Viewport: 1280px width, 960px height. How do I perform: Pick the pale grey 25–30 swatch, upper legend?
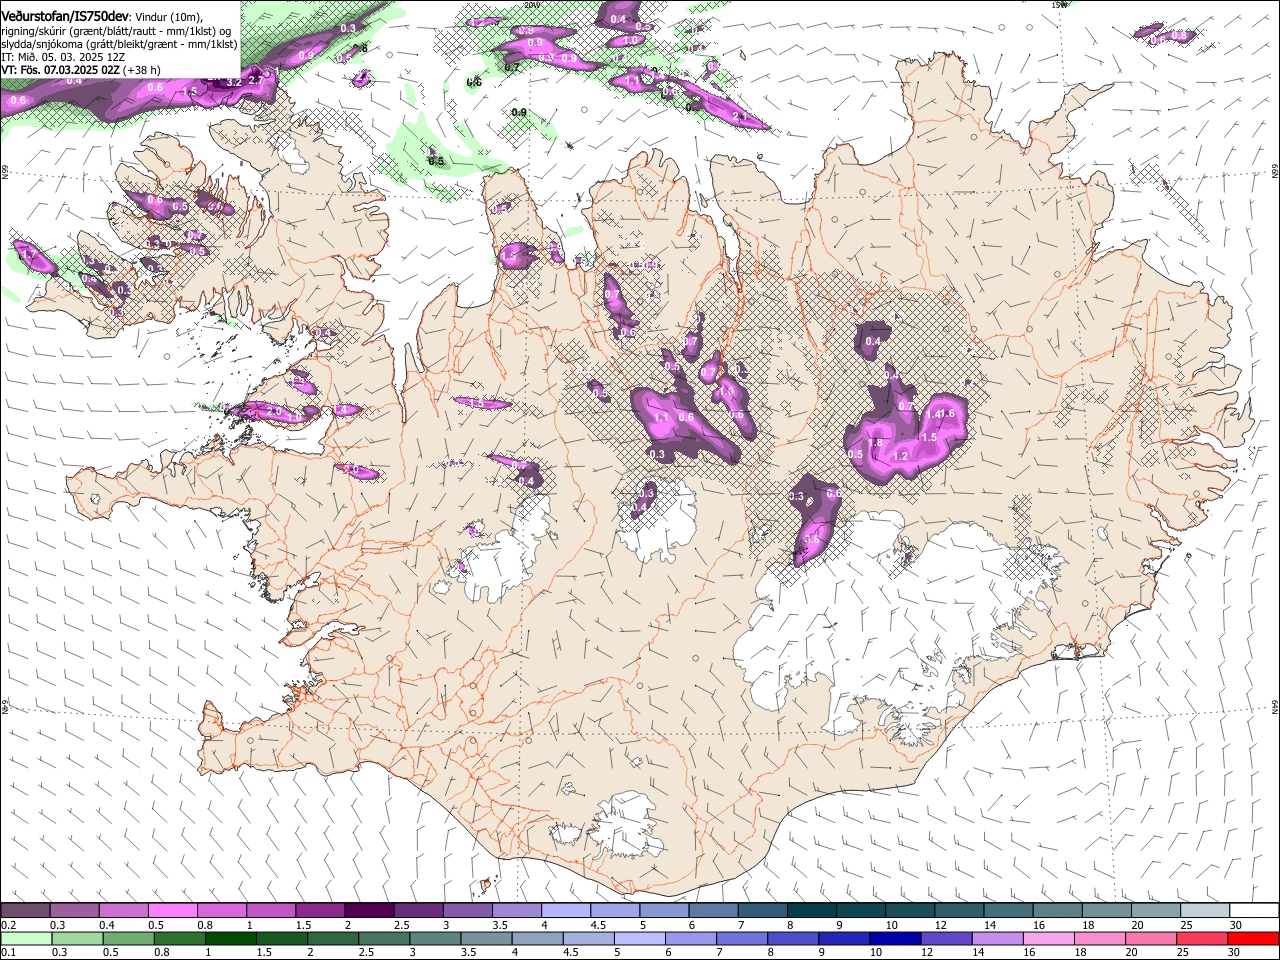click(x=1204, y=910)
